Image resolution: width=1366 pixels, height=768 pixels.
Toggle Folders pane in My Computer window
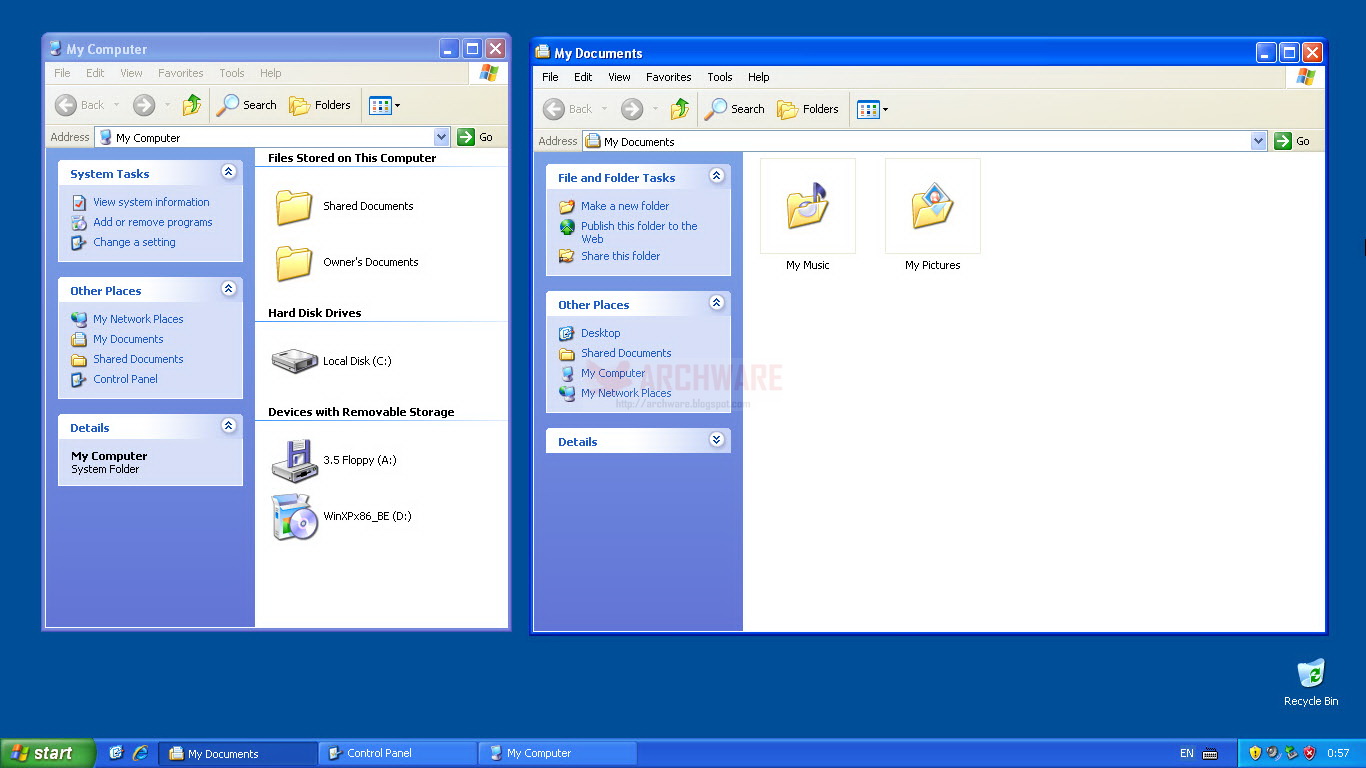tap(320, 105)
